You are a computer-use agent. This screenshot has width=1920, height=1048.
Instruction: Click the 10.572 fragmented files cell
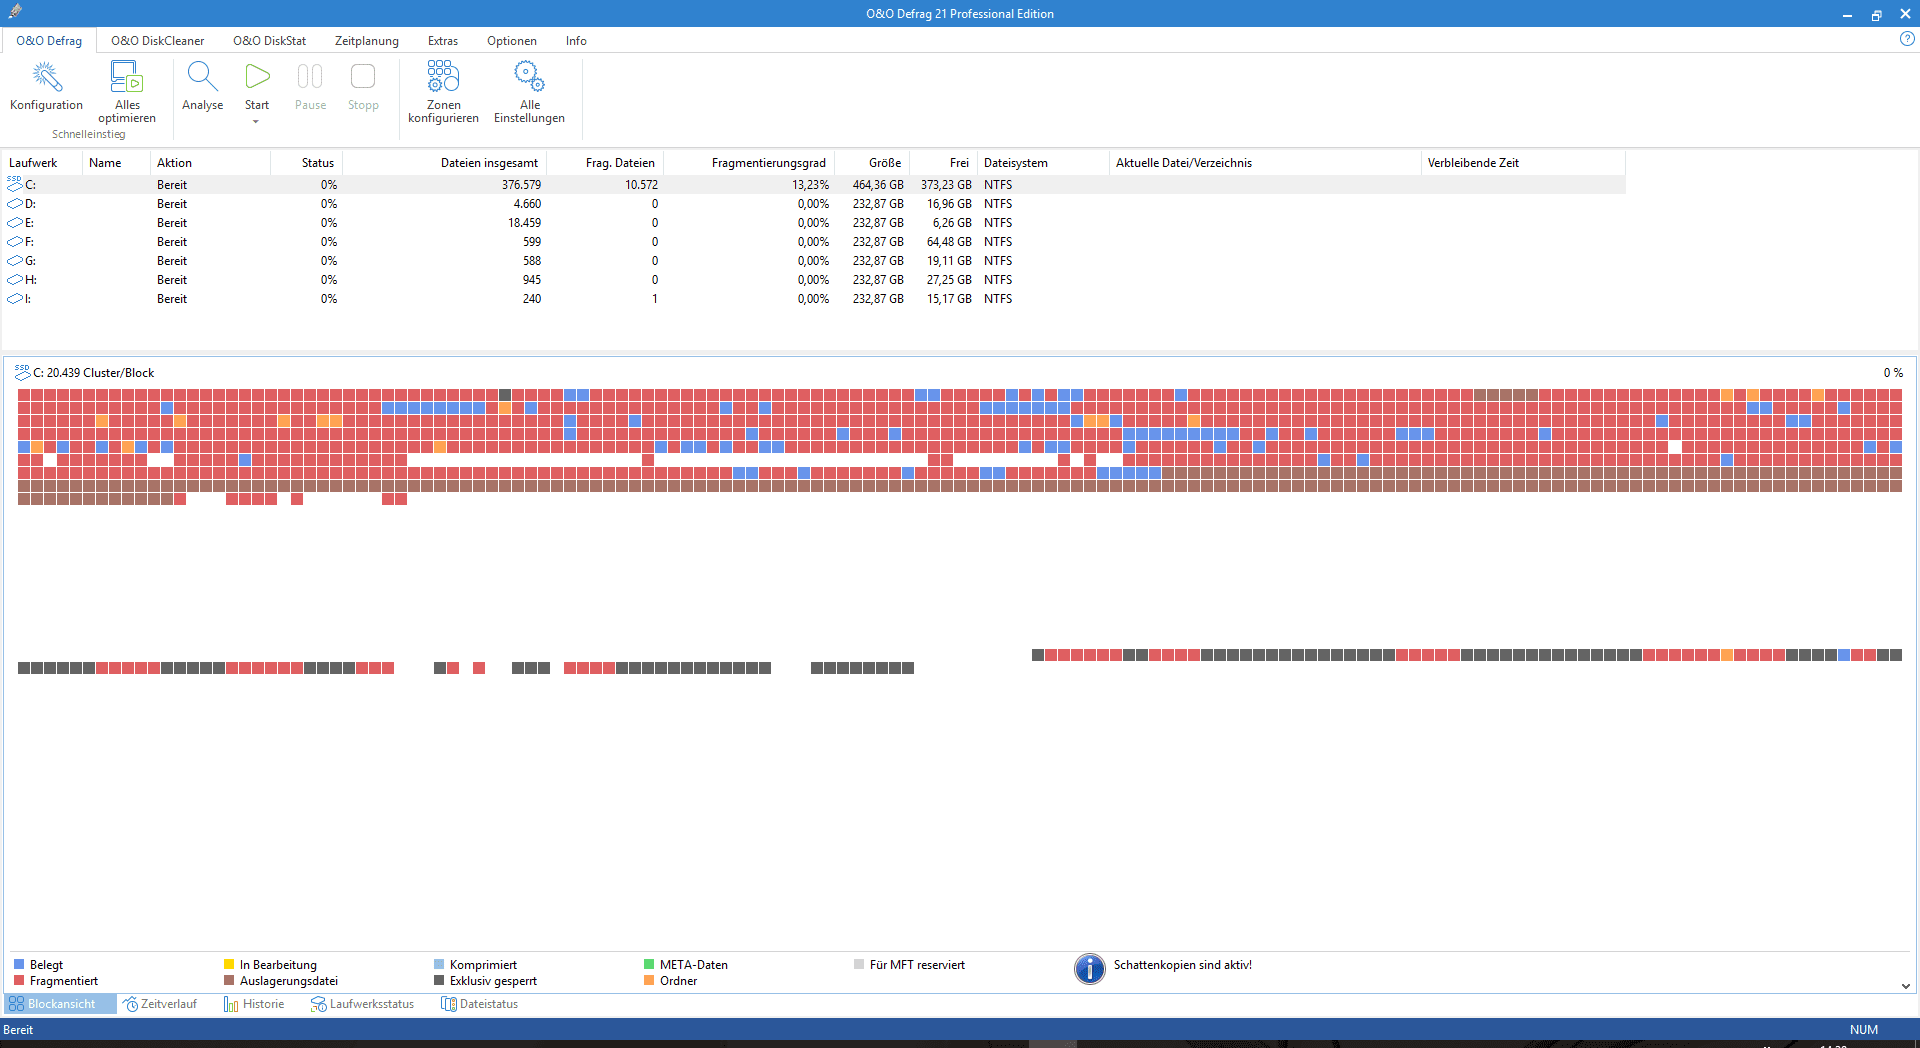pyautogui.click(x=641, y=185)
